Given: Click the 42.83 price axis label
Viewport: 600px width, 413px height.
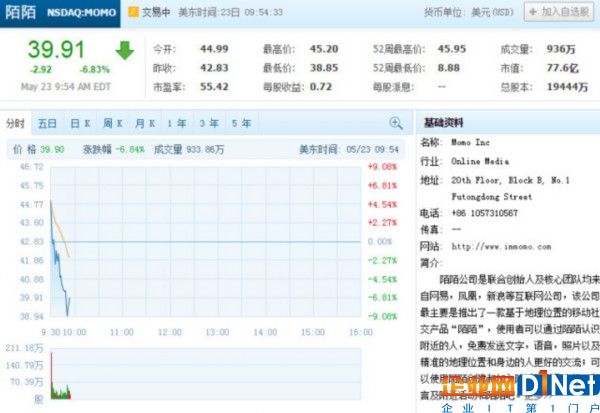Looking at the screenshot, I should click(x=32, y=242).
